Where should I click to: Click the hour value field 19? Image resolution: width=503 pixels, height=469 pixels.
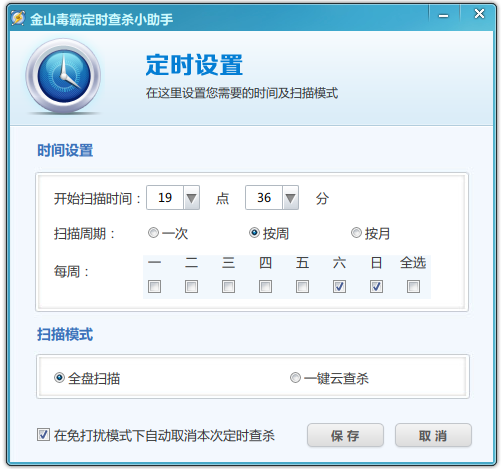165,198
